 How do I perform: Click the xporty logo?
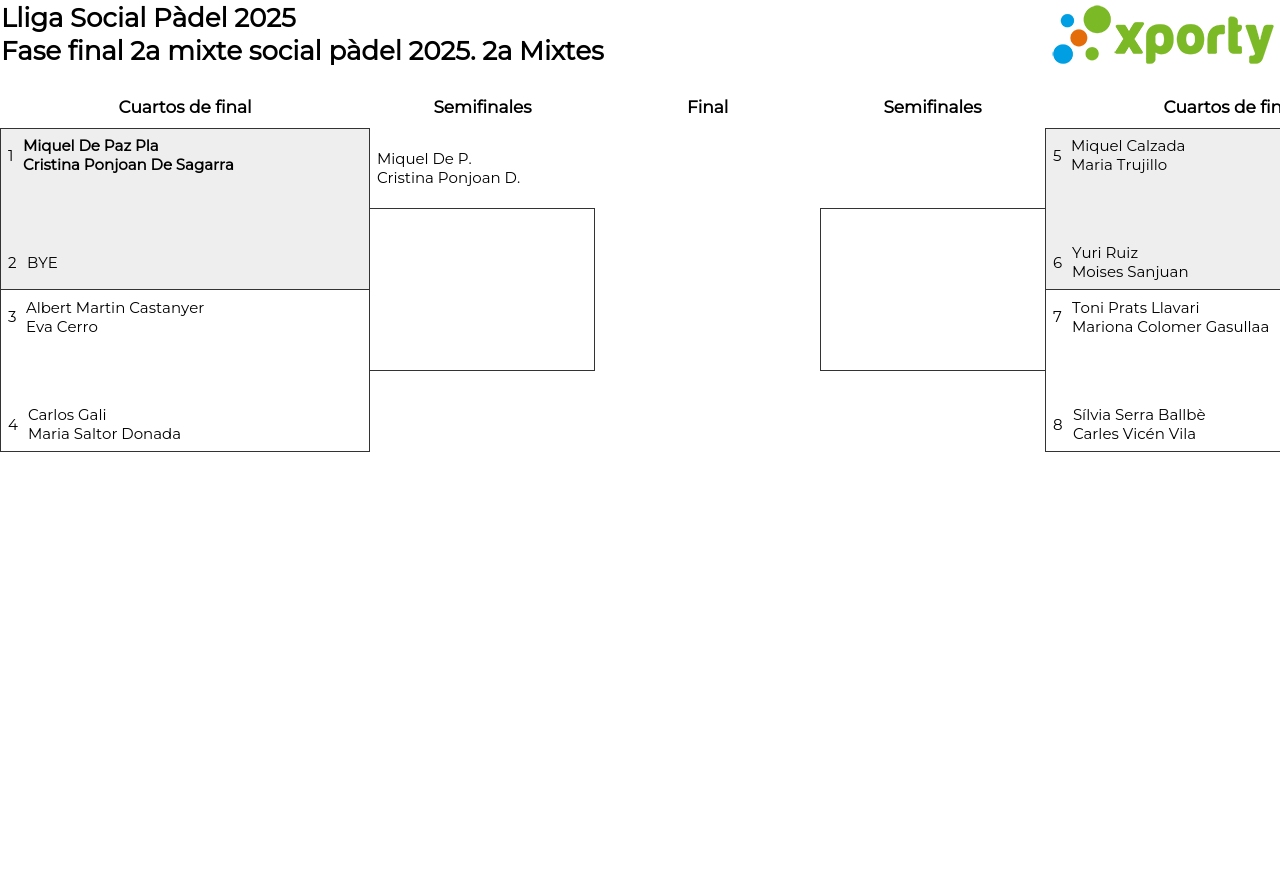click(1162, 36)
